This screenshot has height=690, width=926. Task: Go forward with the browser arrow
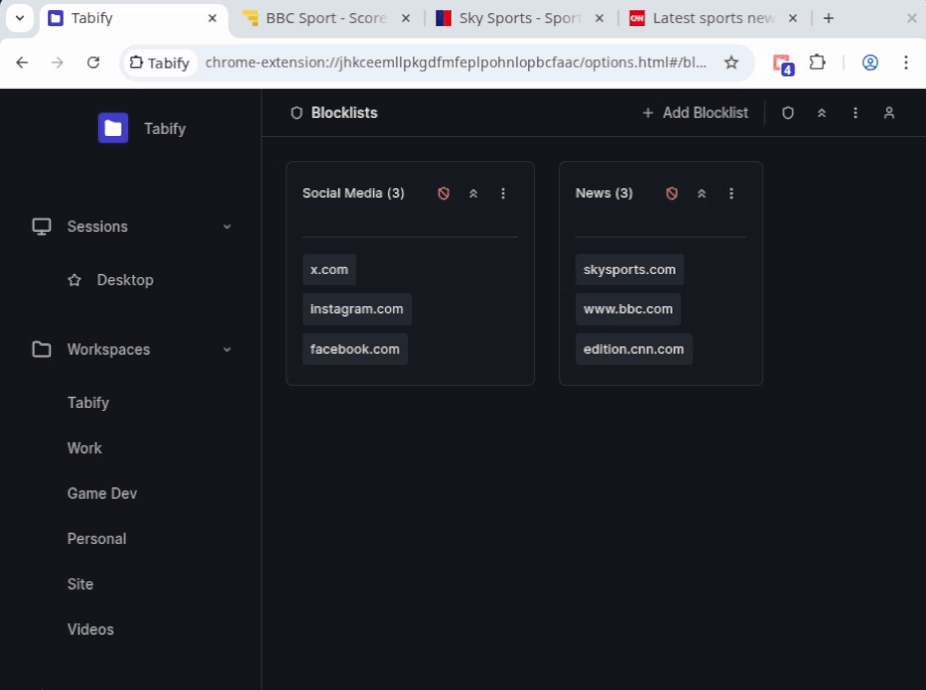(57, 63)
